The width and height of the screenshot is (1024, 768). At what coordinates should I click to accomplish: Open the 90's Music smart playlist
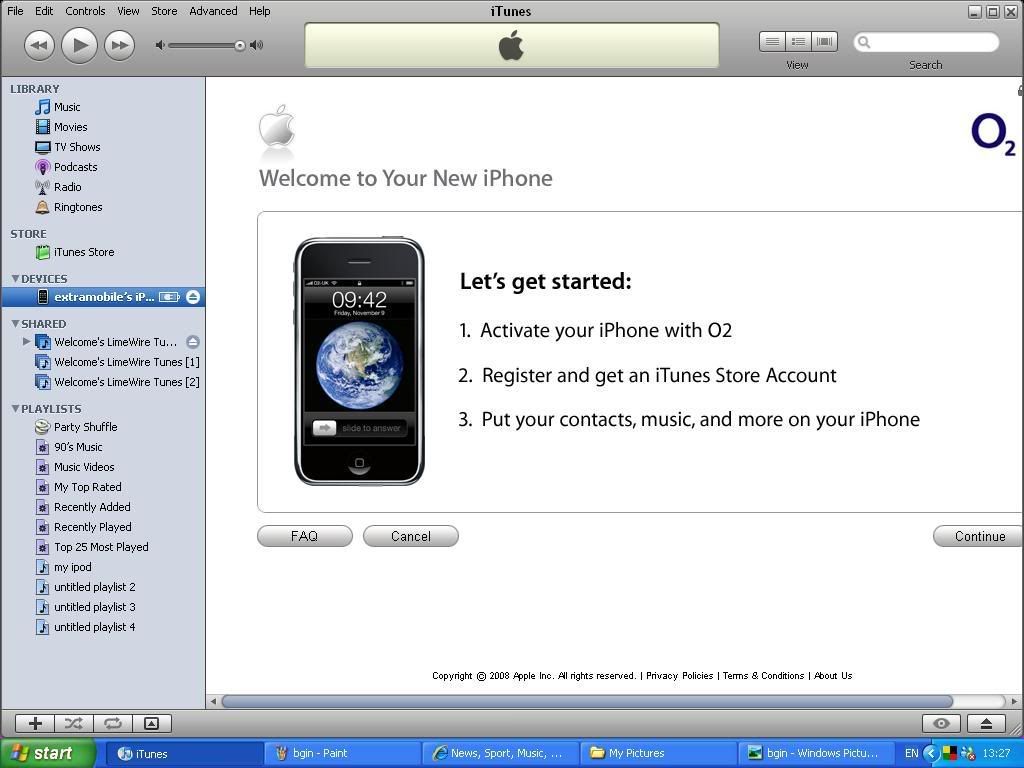pyautogui.click(x=78, y=447)
